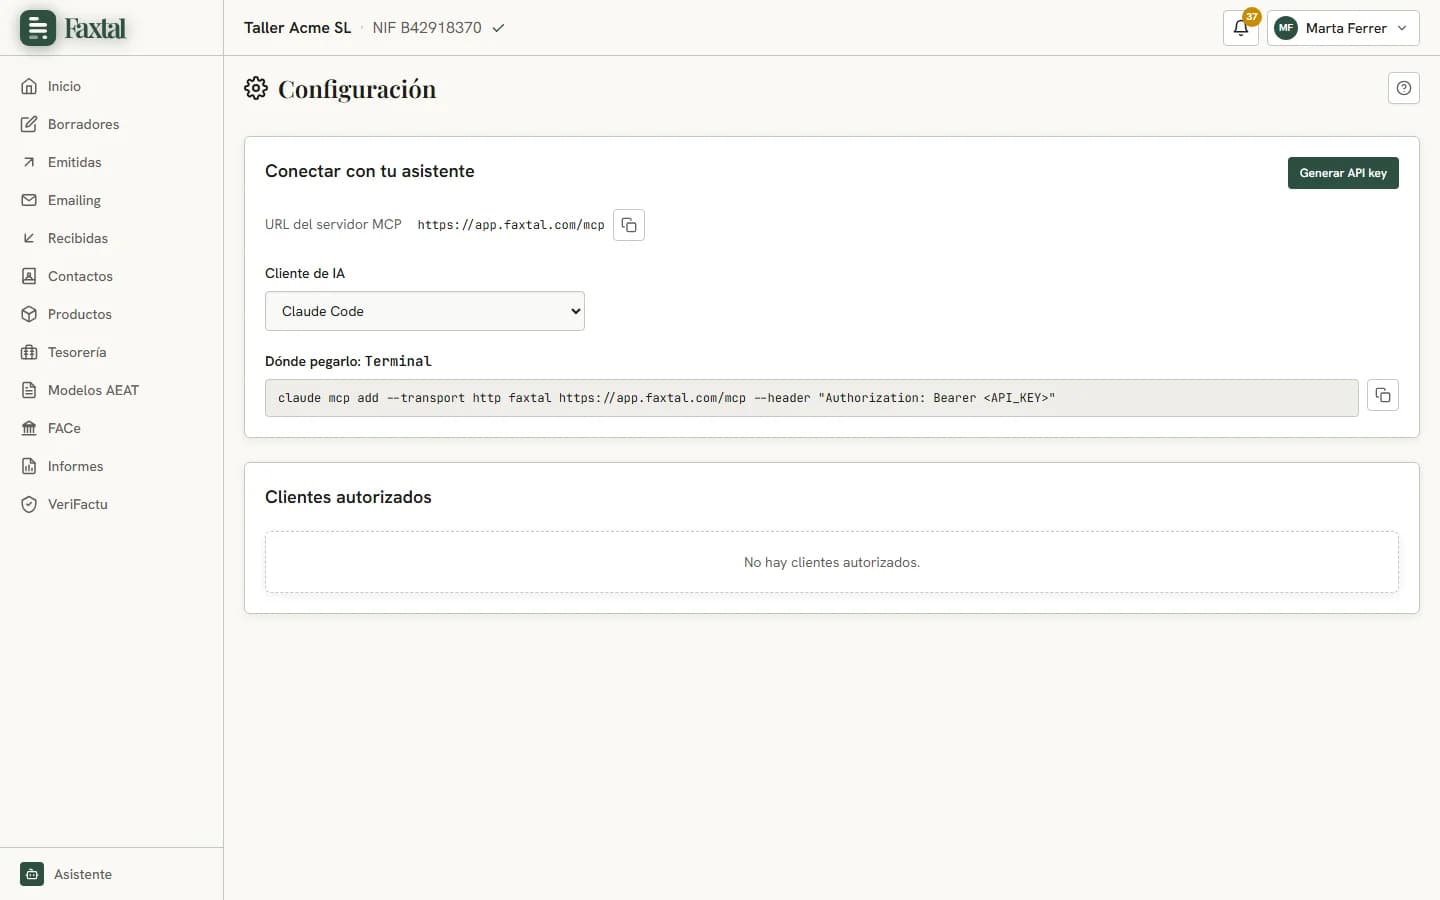Click the Productos box icon
The image size is (1440, 900).
point(29,314)
